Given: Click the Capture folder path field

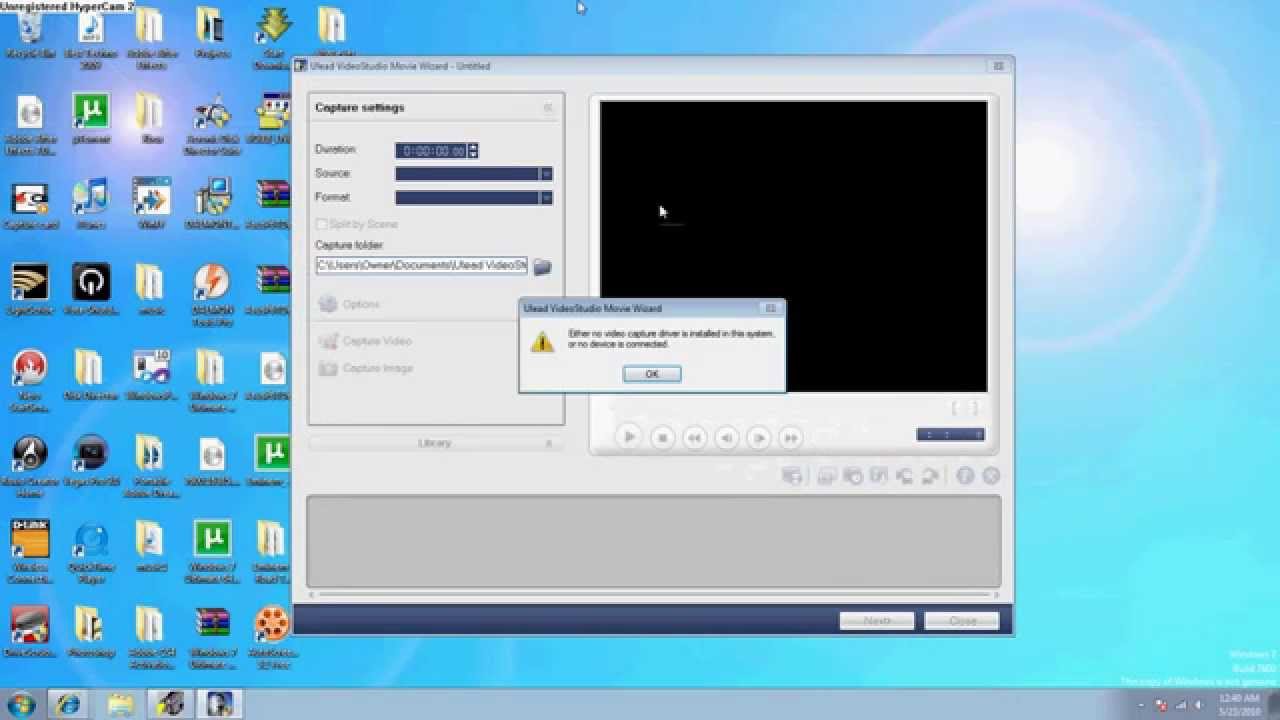Looking at the screenshot, I should [x=421, y=265].
